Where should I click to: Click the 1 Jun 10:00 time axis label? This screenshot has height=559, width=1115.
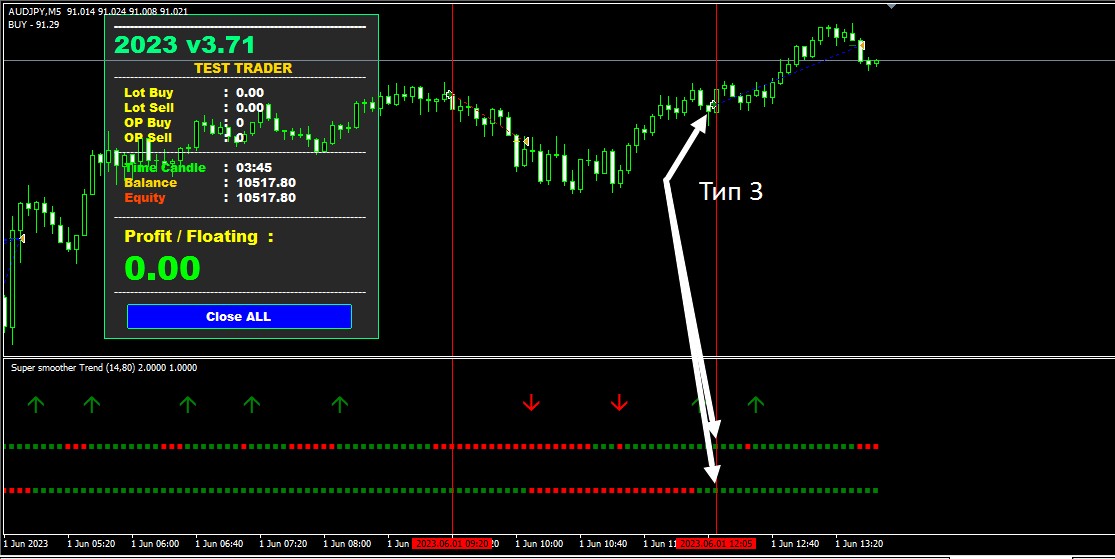pos(539,543)
